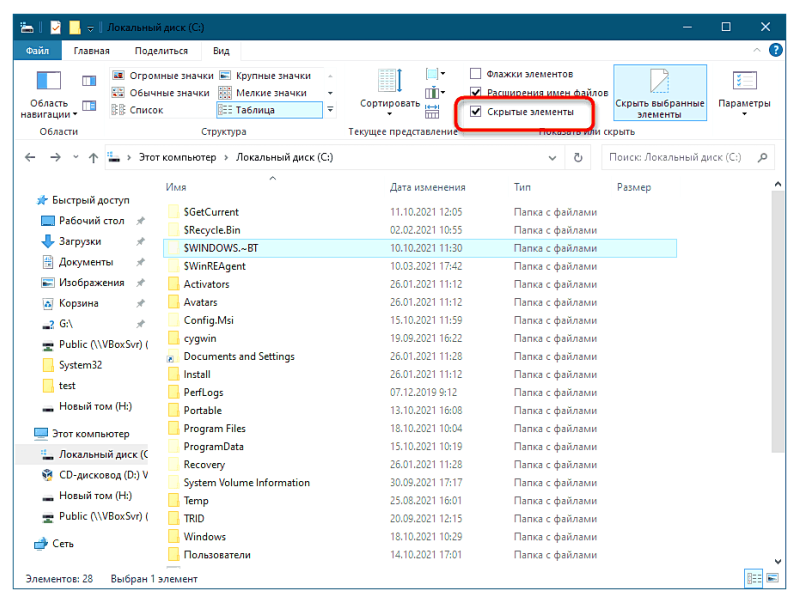800x603 pixels.
Task: Toggle the Details pane icon
Action: (x=89, y=106)
